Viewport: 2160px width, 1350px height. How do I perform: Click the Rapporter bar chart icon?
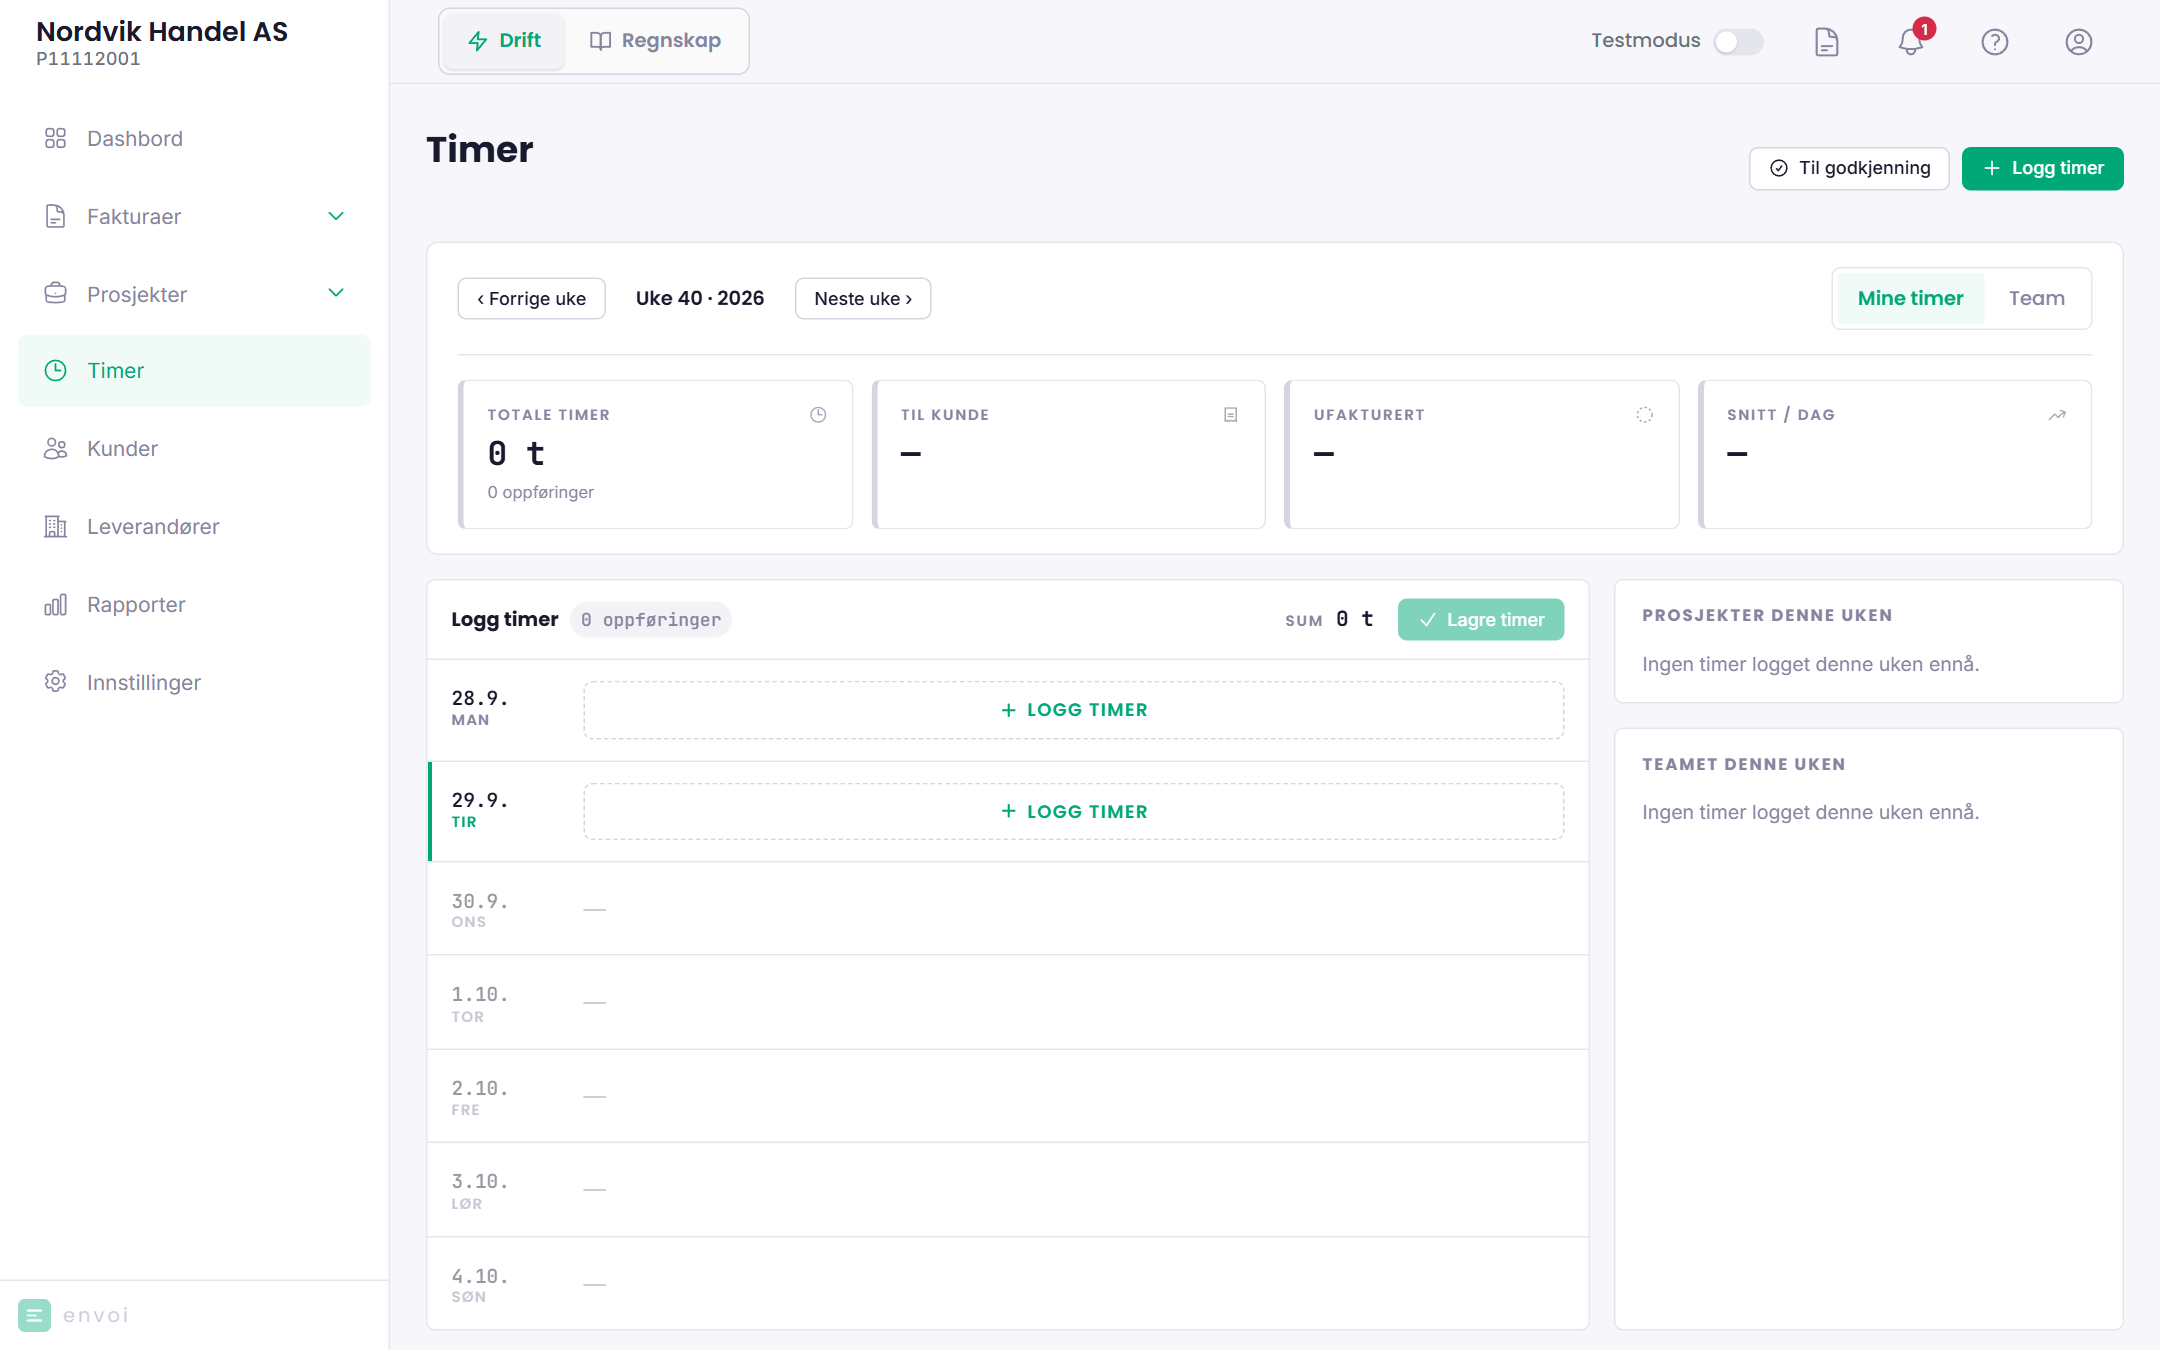coord(56,604)
